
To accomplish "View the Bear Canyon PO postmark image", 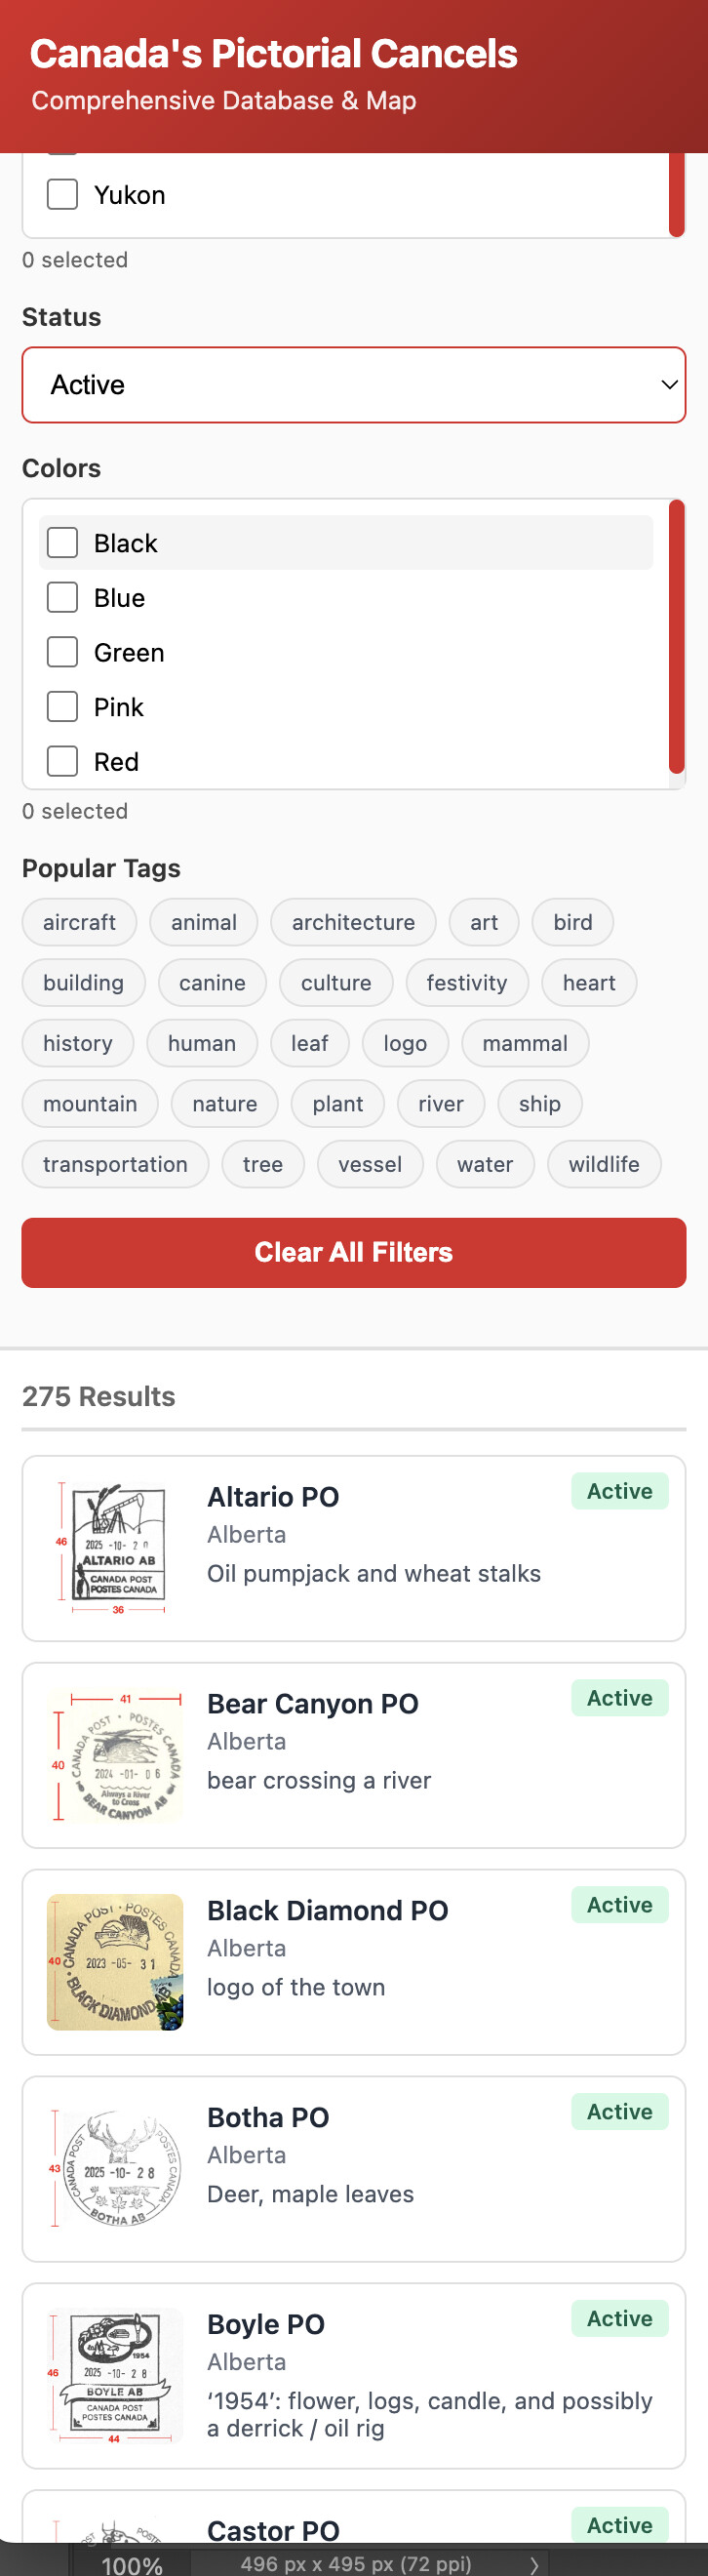I will (x=115, y=1755).
